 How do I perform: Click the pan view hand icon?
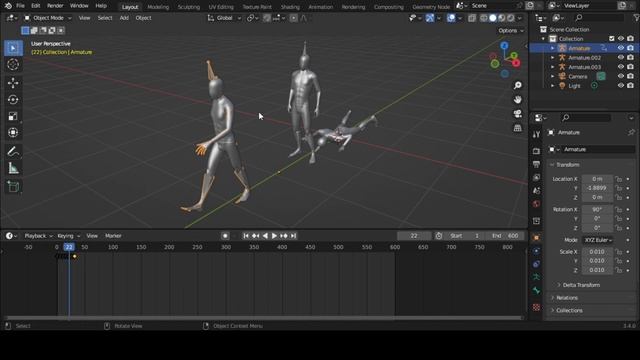coord(518,100)
